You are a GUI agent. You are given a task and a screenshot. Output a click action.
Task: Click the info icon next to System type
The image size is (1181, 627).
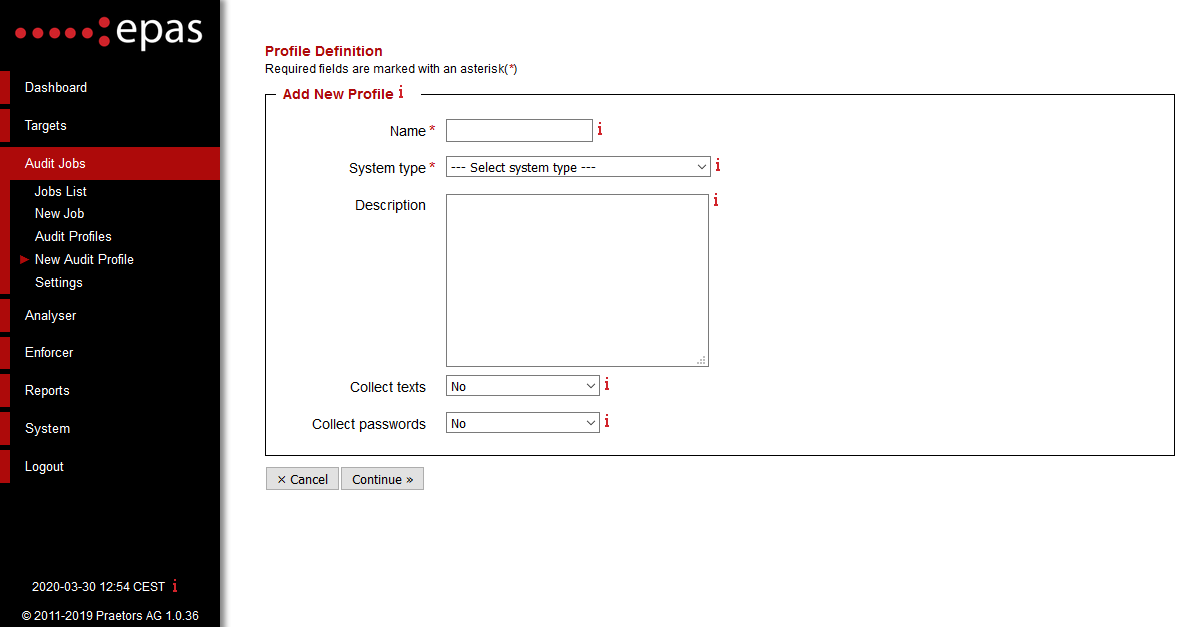coord(717,164)
